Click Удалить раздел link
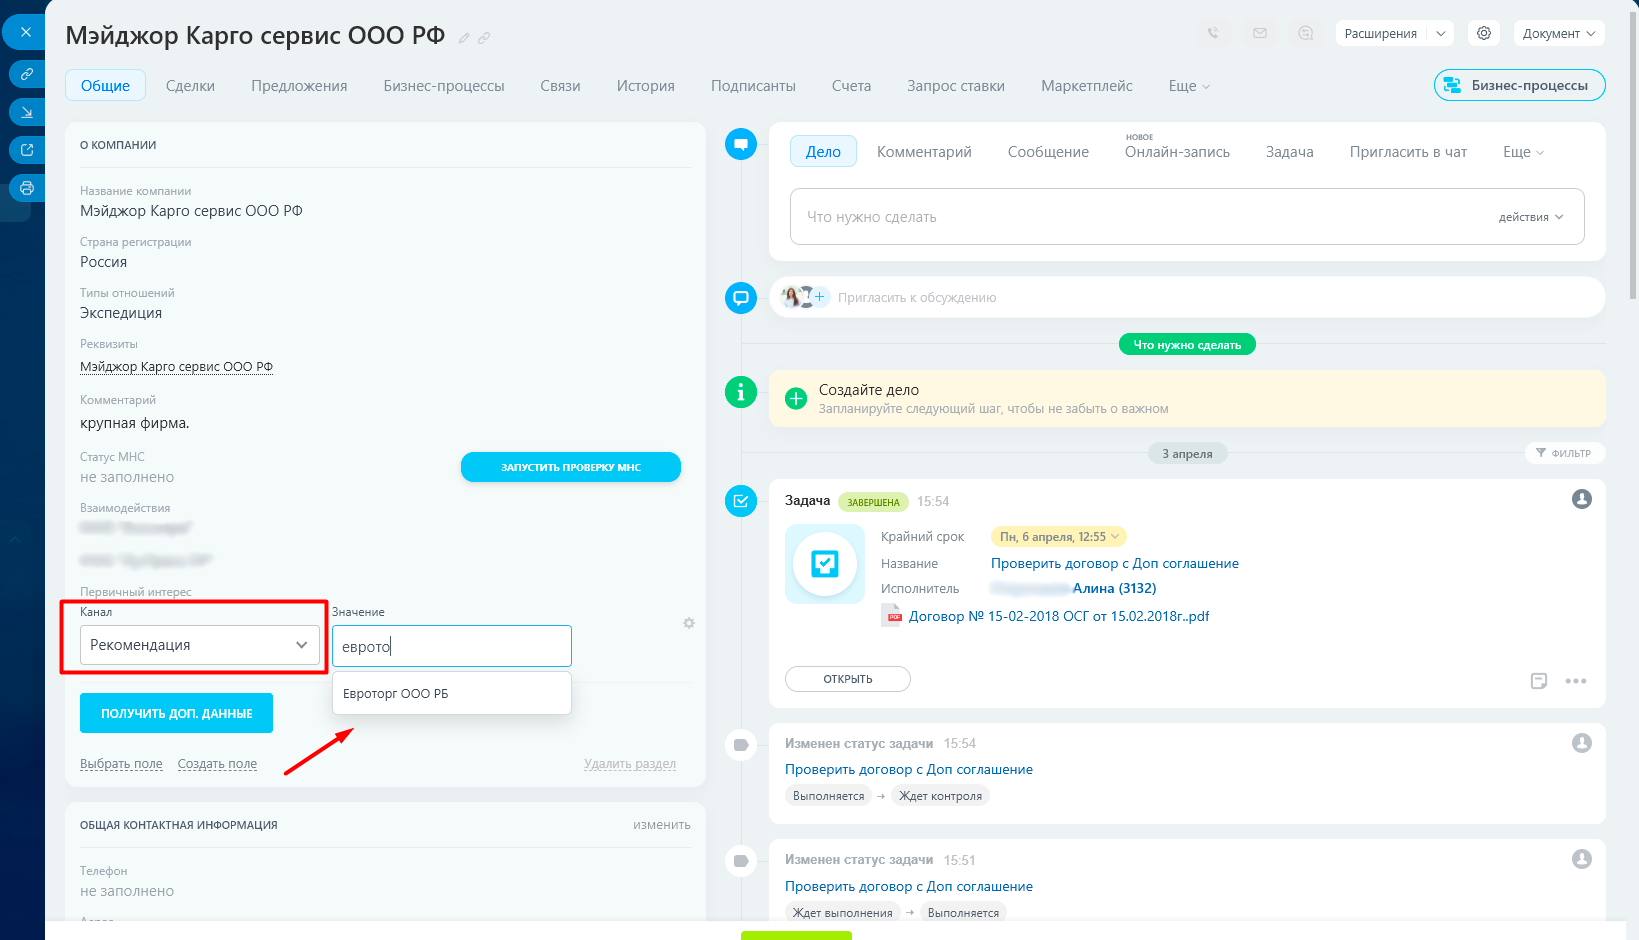Image resolution: width=1639 pixels, height=940 pixels. click(630, 764)
